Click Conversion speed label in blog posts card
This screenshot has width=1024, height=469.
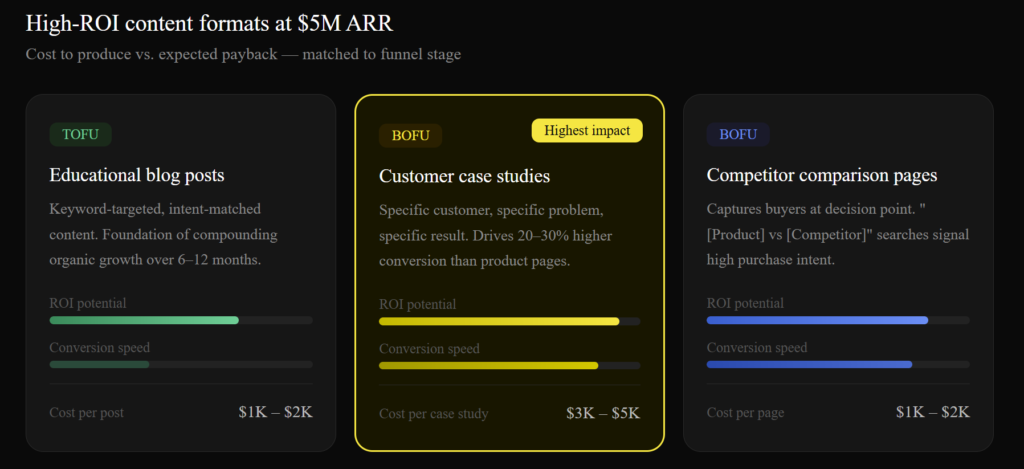[100, 348]
